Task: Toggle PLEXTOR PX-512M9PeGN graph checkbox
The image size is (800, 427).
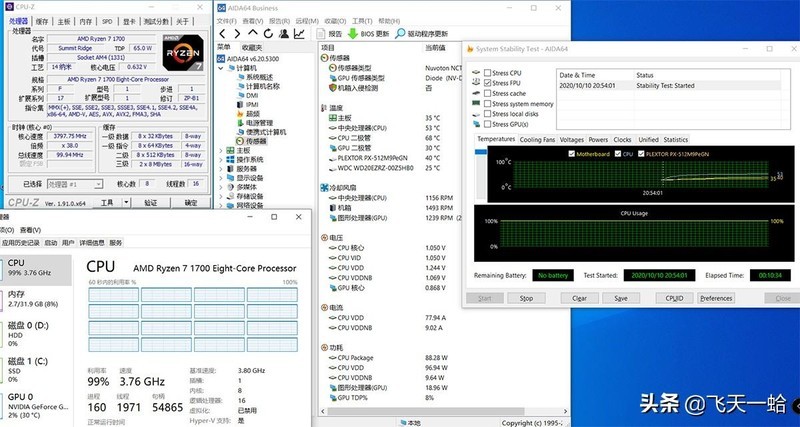Action: click(x=641, y=154)
